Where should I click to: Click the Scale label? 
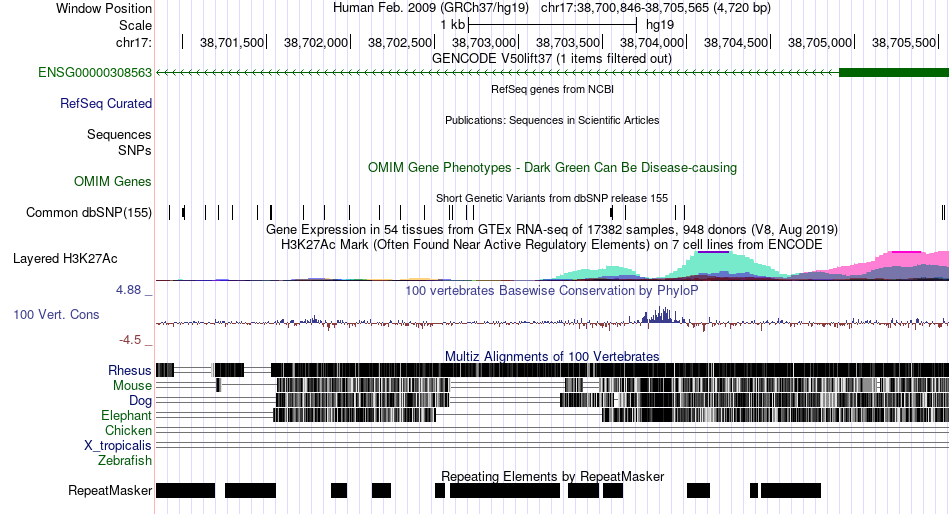point(135,25)
